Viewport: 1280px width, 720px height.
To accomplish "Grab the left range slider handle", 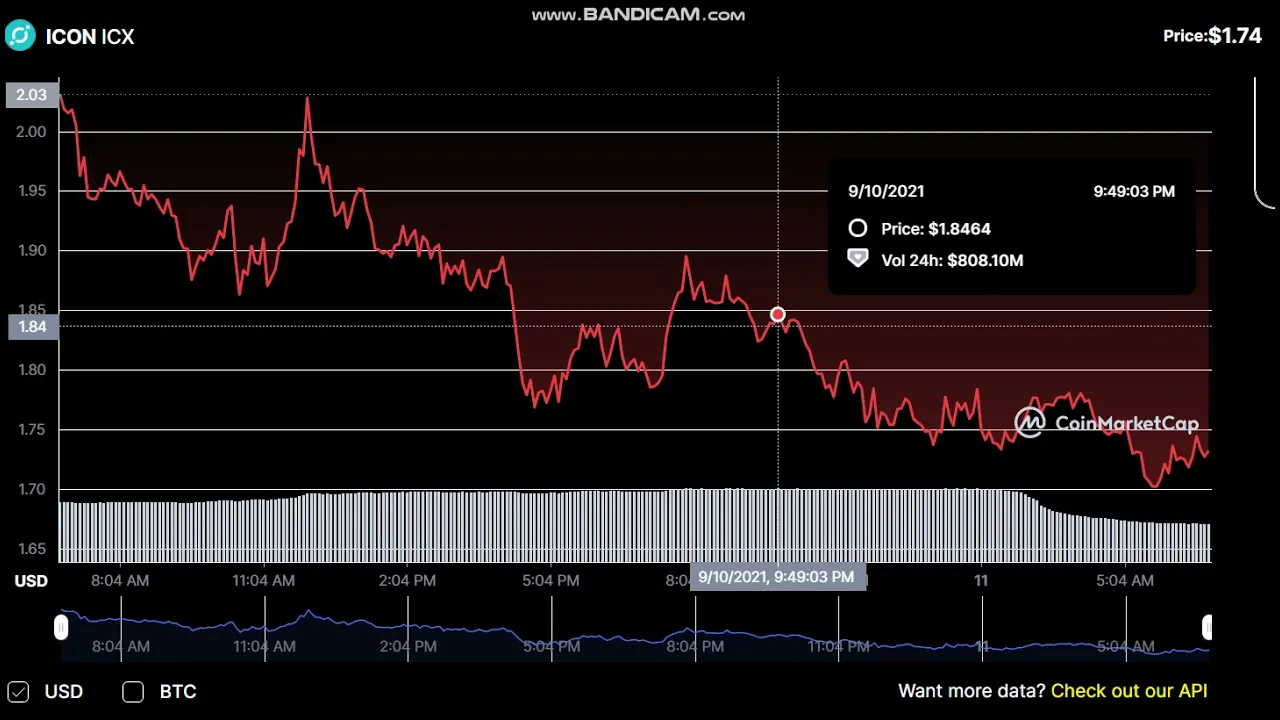I will tap(61, 628).
